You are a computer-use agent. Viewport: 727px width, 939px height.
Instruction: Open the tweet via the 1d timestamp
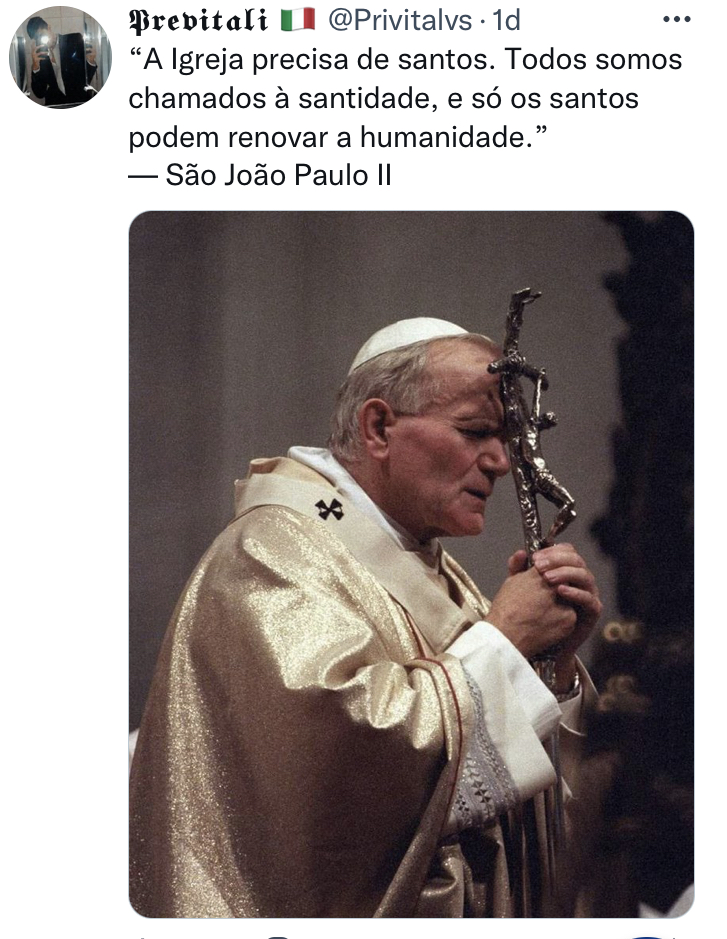click(x=506, y=20)
